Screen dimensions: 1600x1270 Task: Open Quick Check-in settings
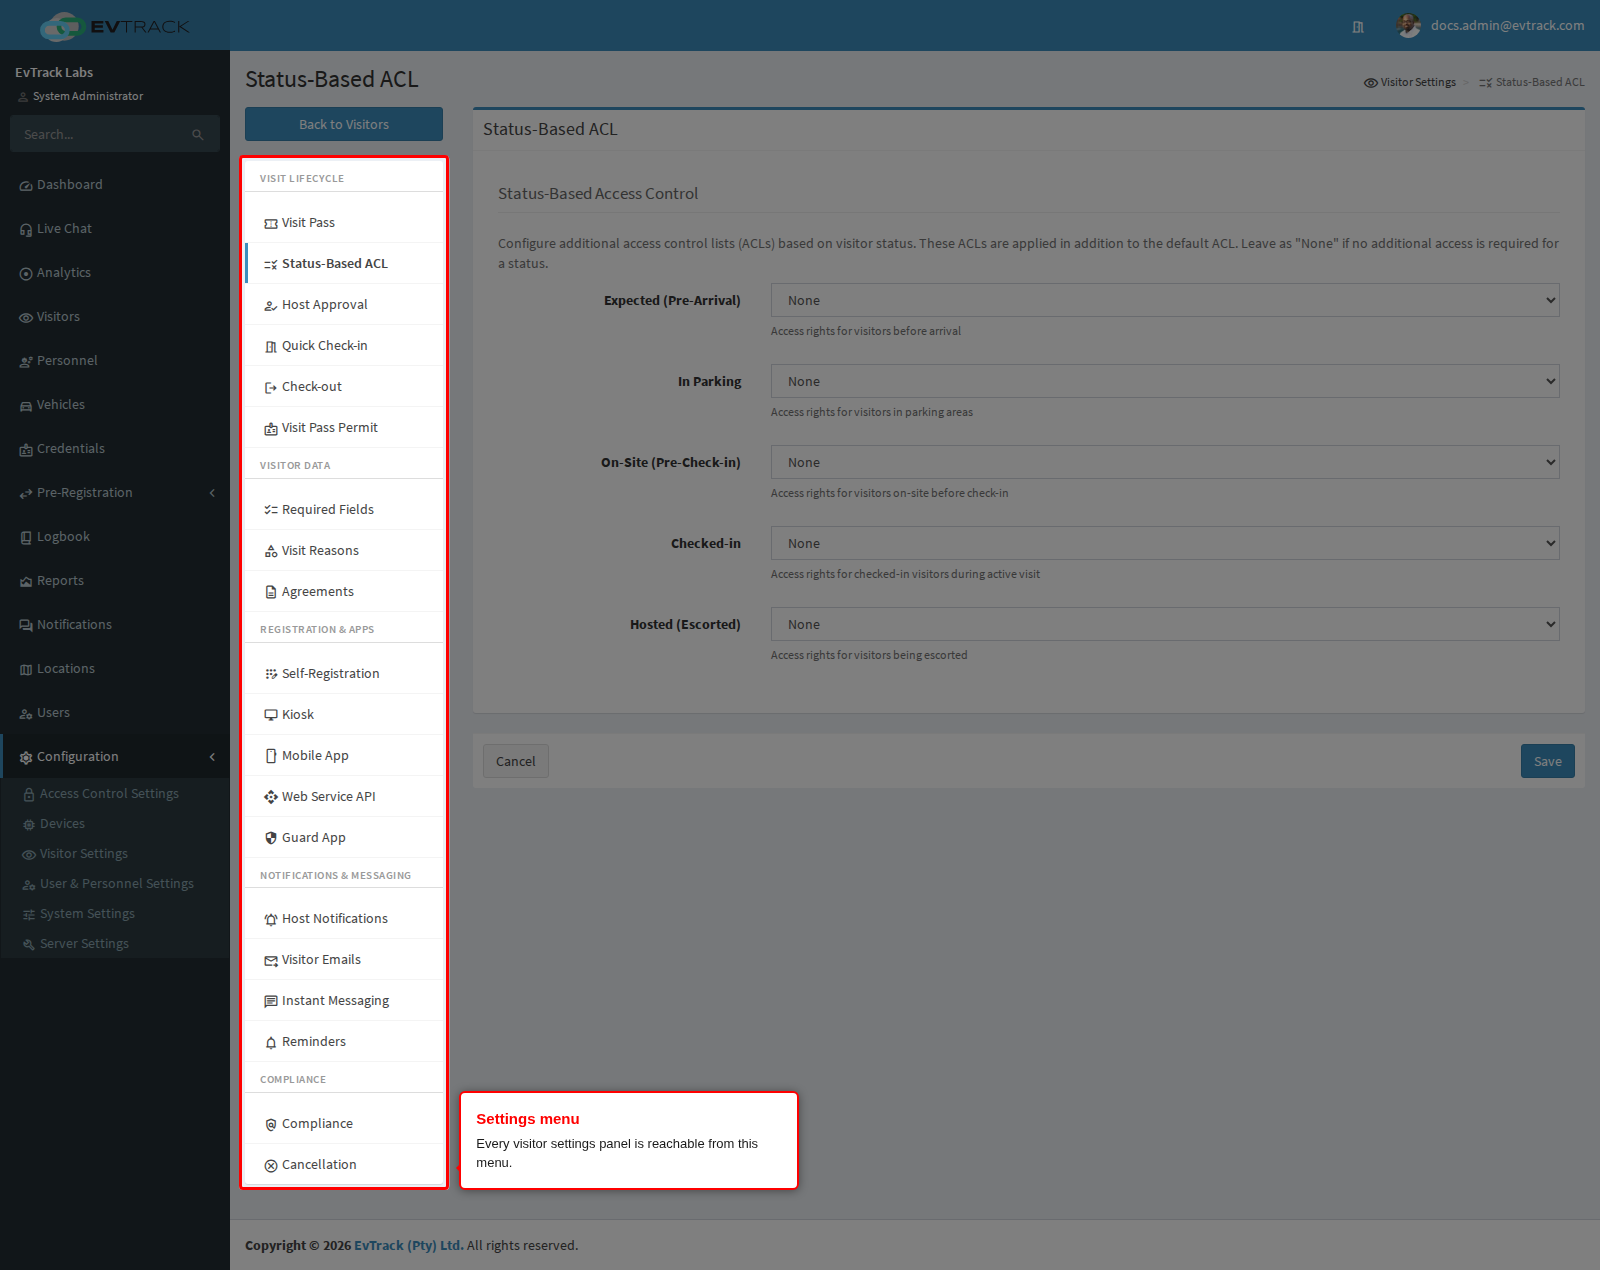pyautogui.click(x=344, y=346)
